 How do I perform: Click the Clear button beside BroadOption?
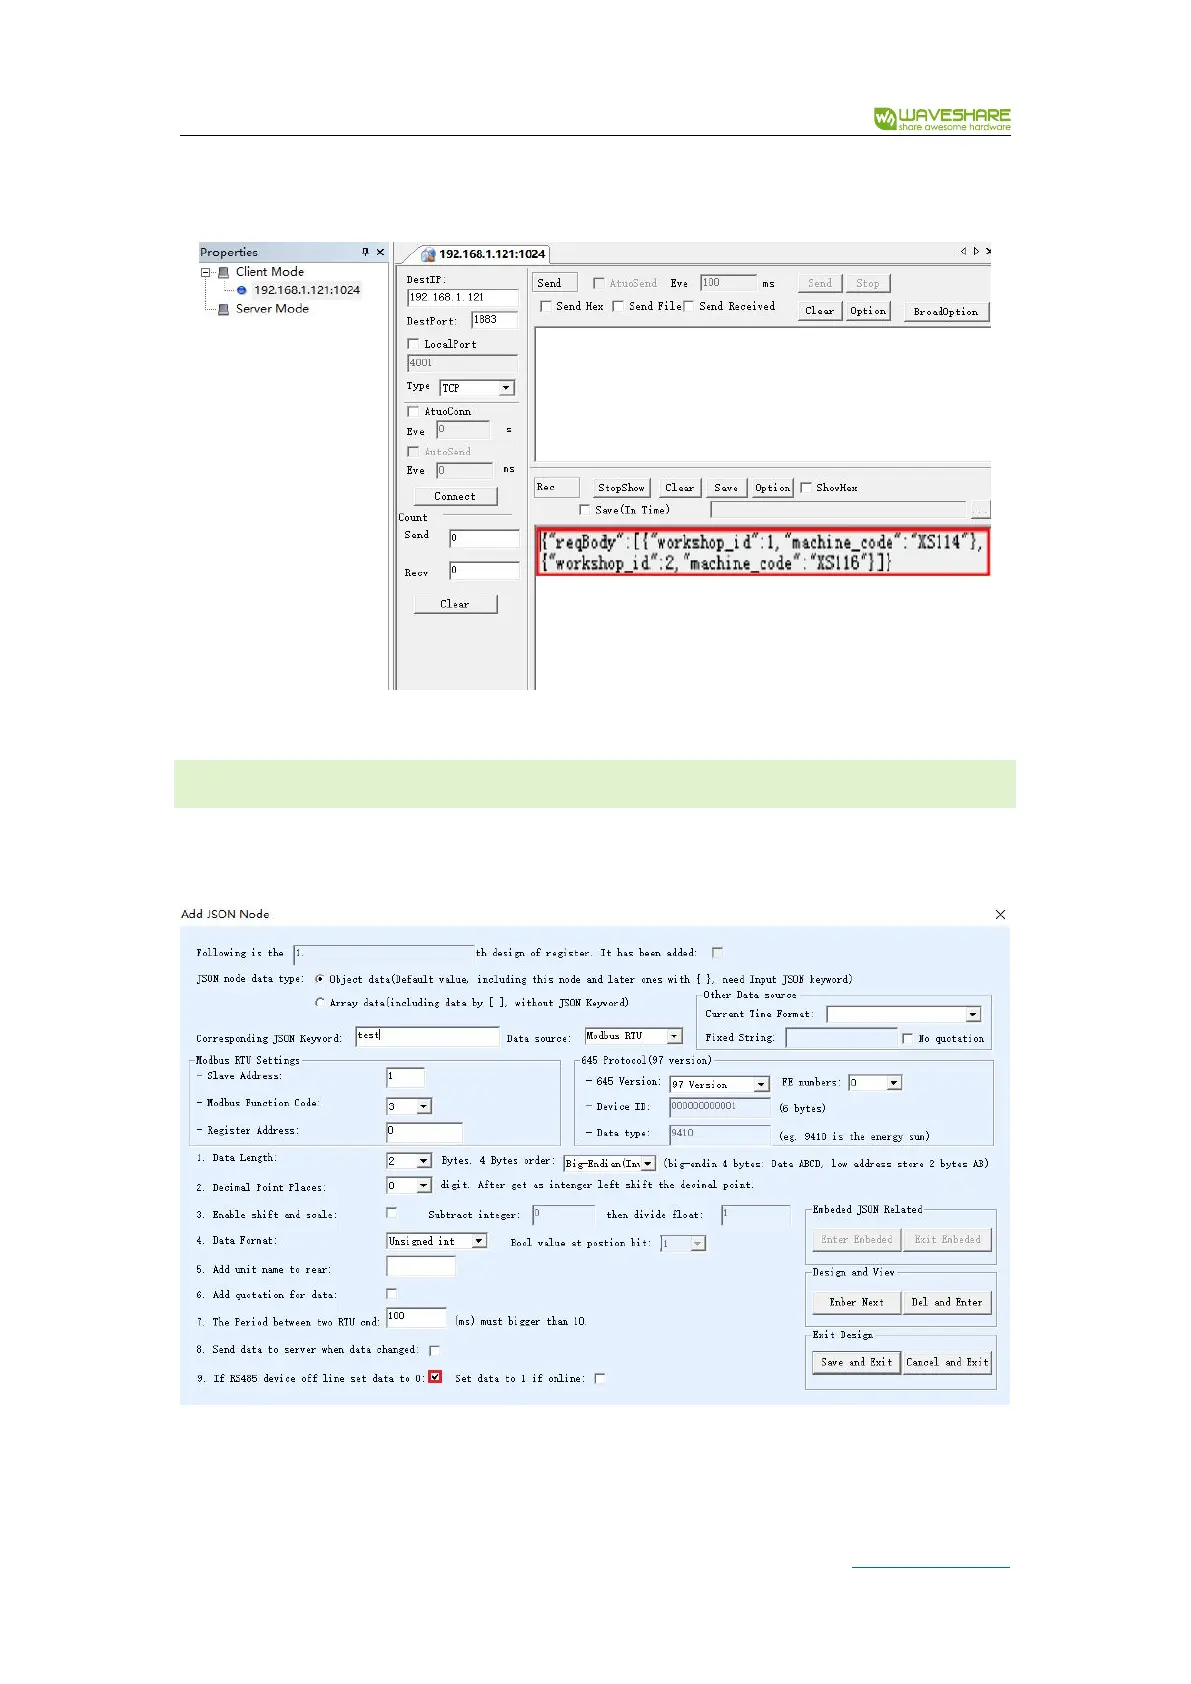820,311
